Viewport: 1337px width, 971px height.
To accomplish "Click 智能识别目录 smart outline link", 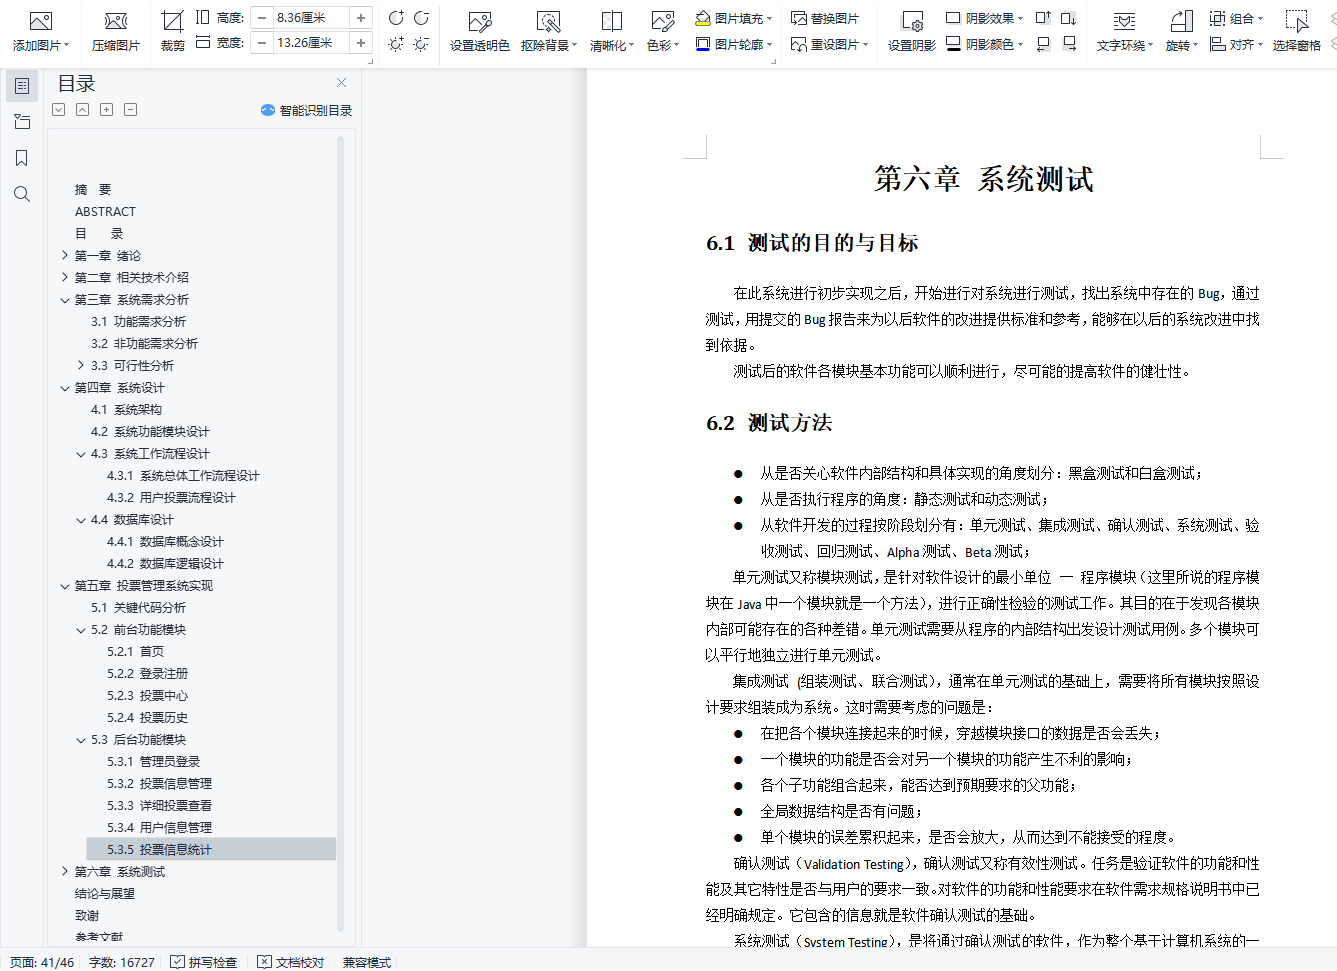I will click(x=306, y=110).
